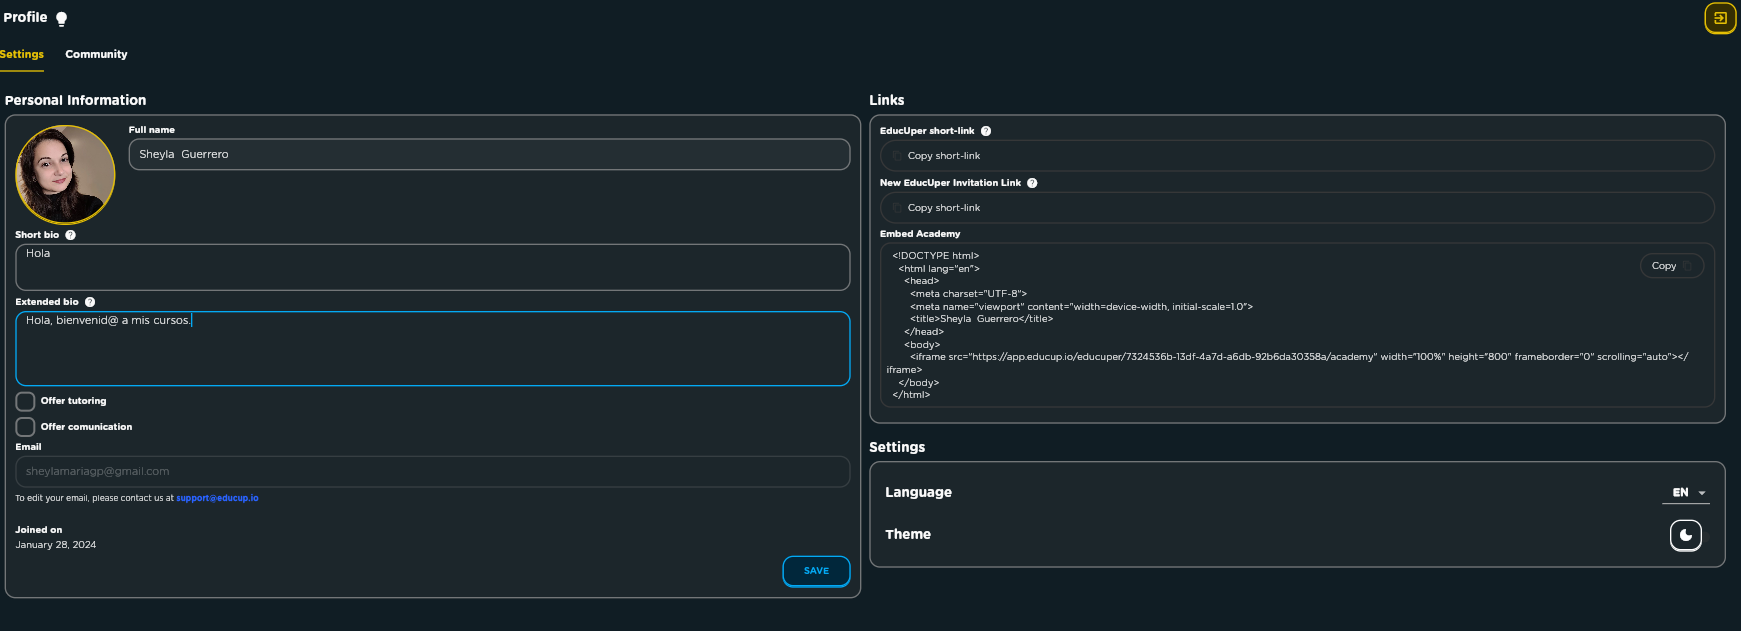Click the copy icon in the Invitation Link field

897,208
